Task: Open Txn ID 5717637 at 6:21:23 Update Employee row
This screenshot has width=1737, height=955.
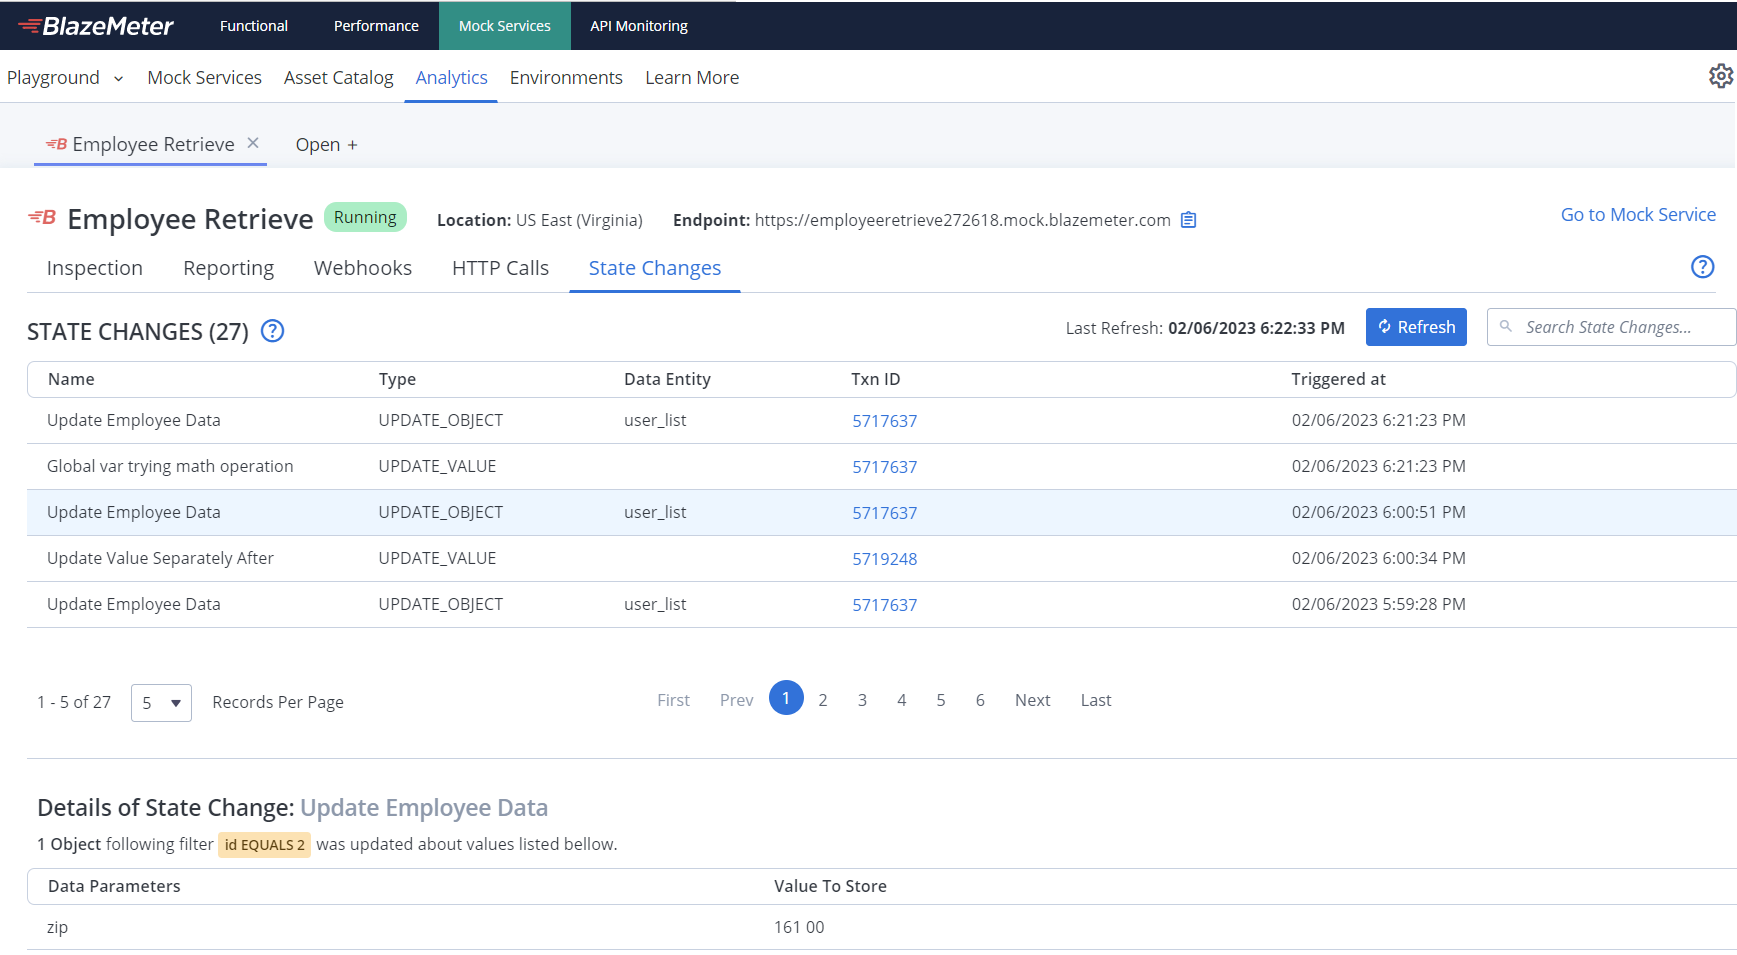Action: pyautogui.click(x=884, y=421)
